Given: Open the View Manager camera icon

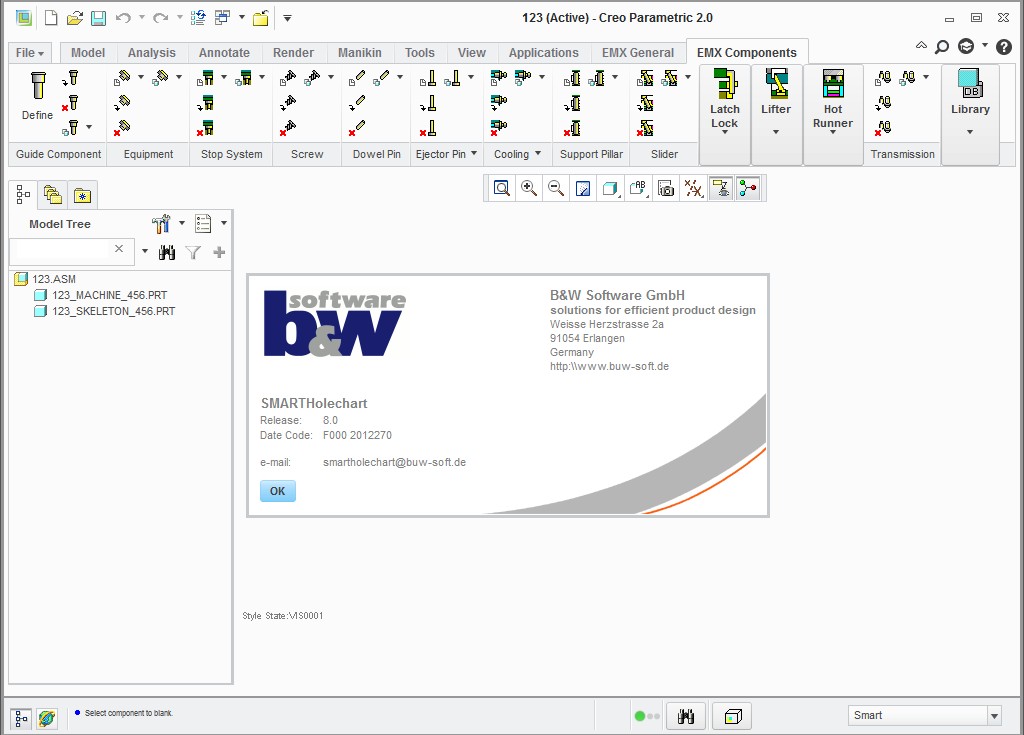Looking at the screenshot, I should [665, 189].
